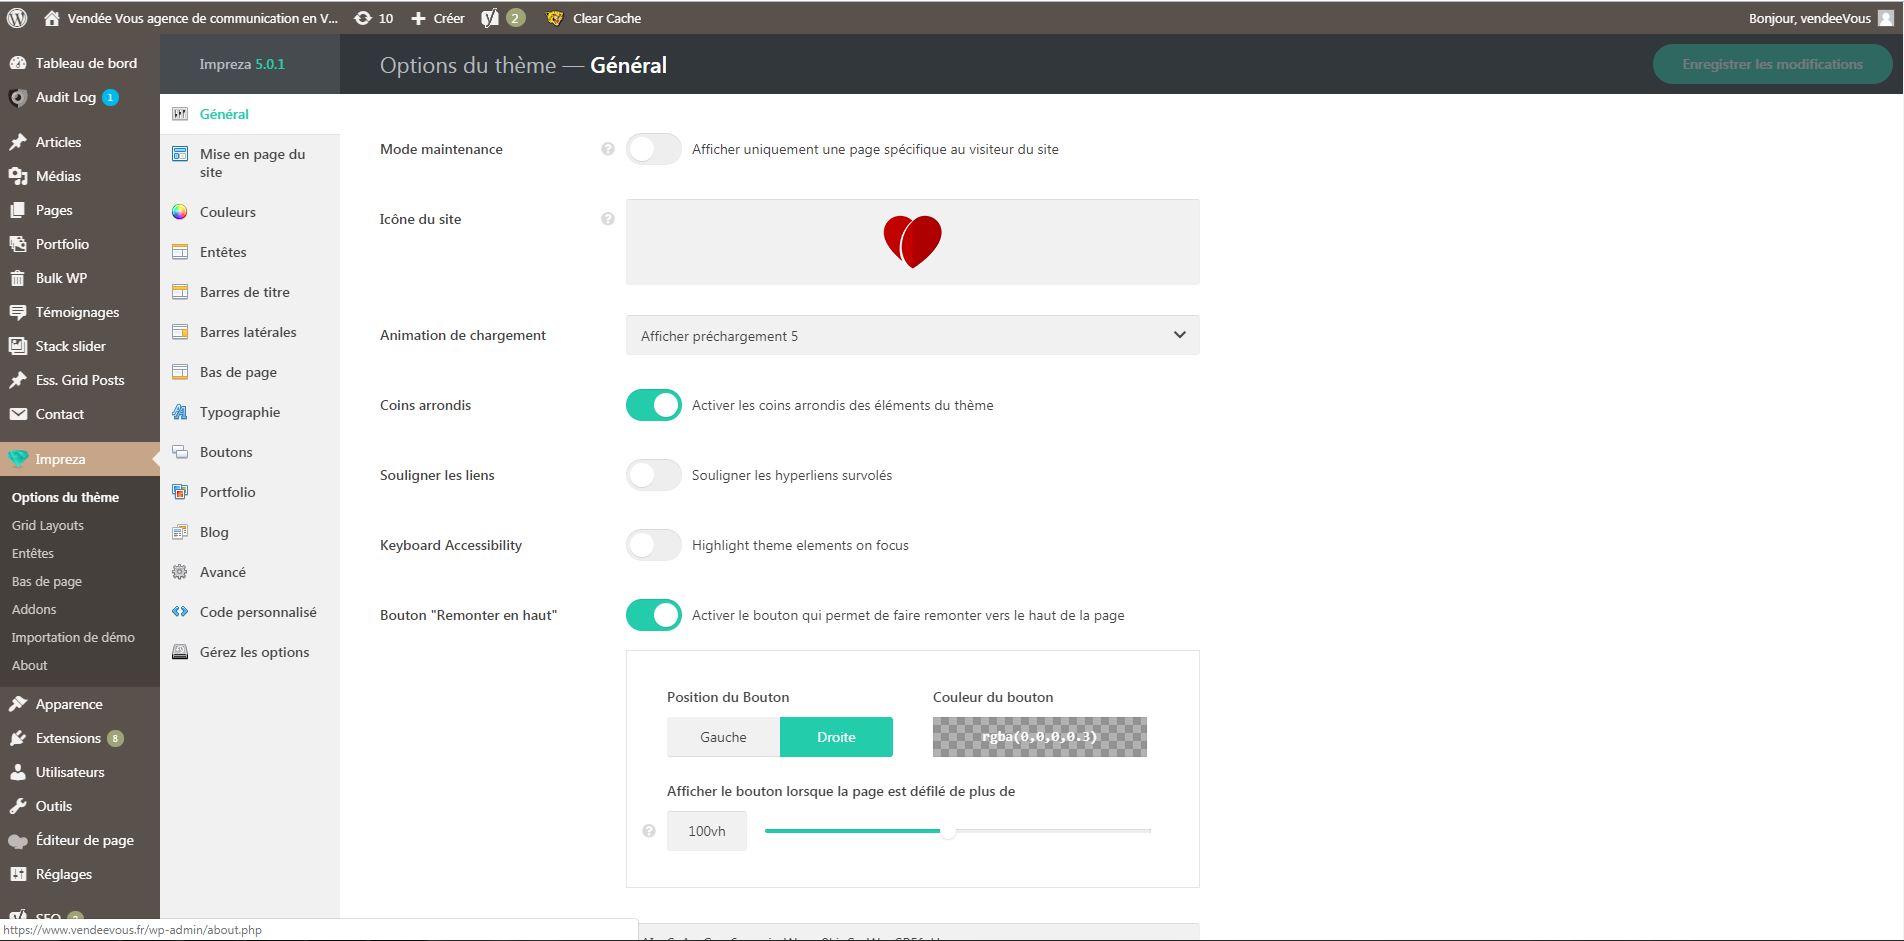The image size is (1904, 941).
Task: Switch to the Boutons options tab
Action: [226, 452]
